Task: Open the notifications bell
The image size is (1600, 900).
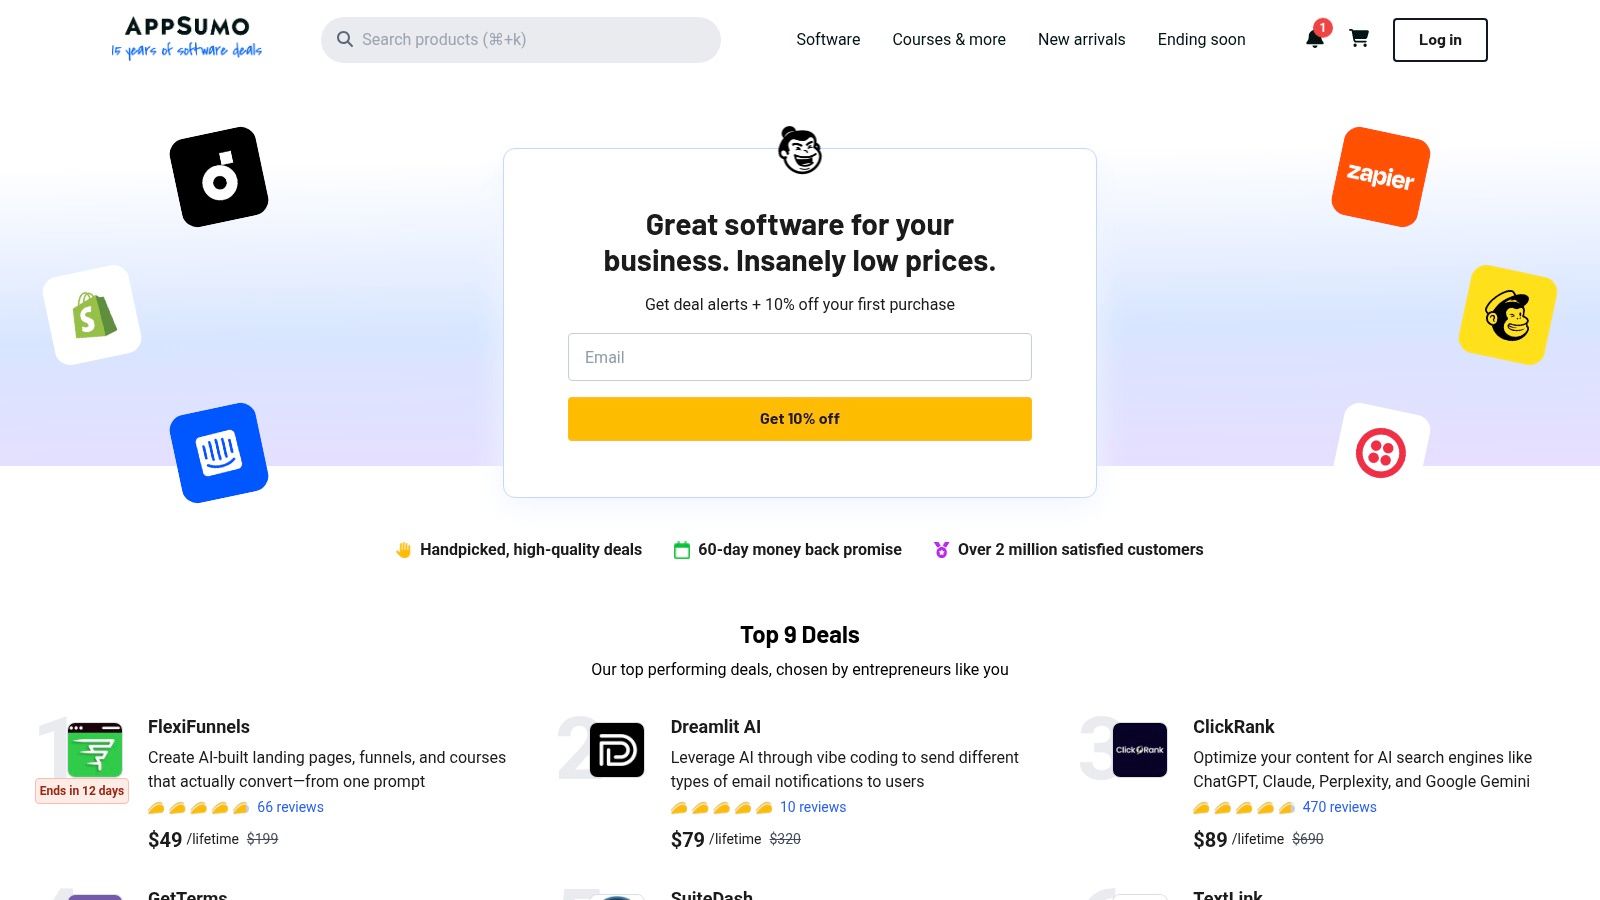Action: 1313,40
